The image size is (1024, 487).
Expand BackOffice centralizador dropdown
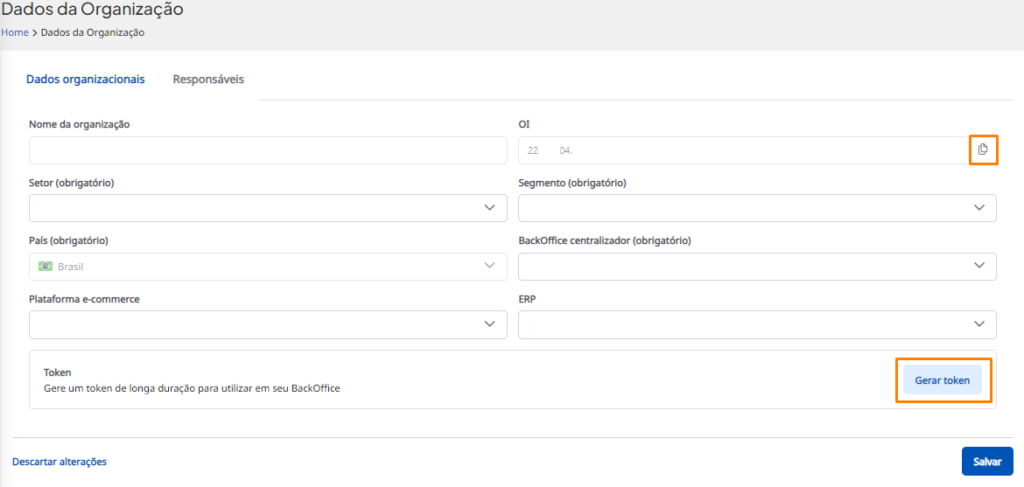(757, 266)
